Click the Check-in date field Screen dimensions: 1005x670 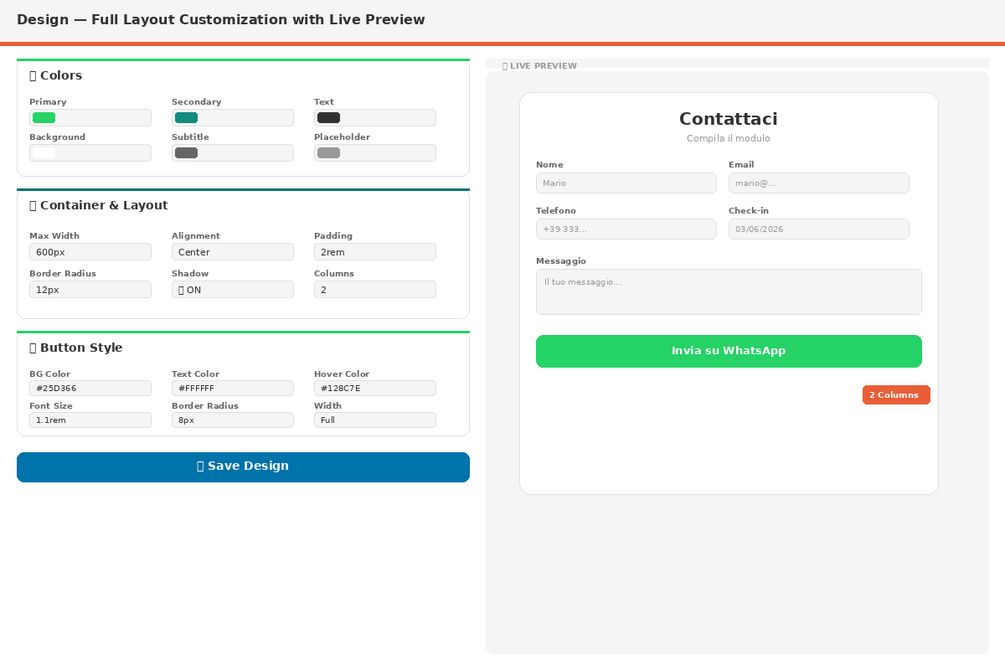click(x=818, y=229)
